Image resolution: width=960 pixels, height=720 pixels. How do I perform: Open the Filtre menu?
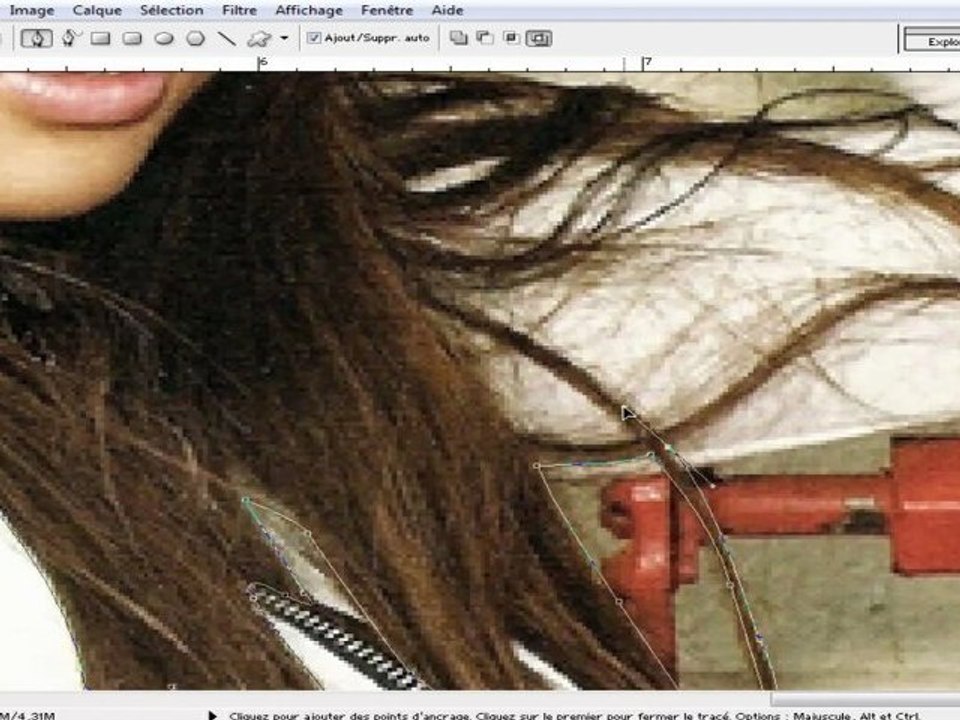[239, 10]
